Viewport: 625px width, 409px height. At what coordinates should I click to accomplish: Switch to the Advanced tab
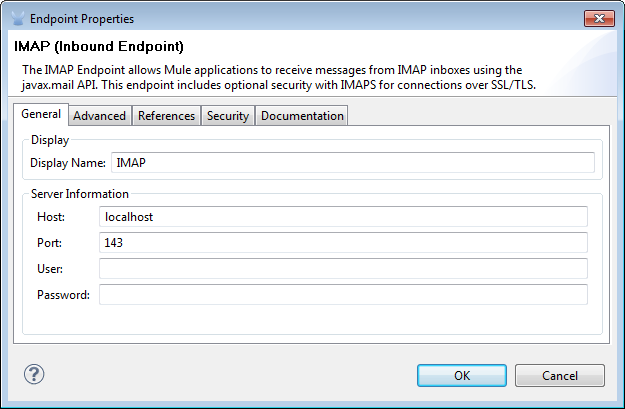coord(100,116)
